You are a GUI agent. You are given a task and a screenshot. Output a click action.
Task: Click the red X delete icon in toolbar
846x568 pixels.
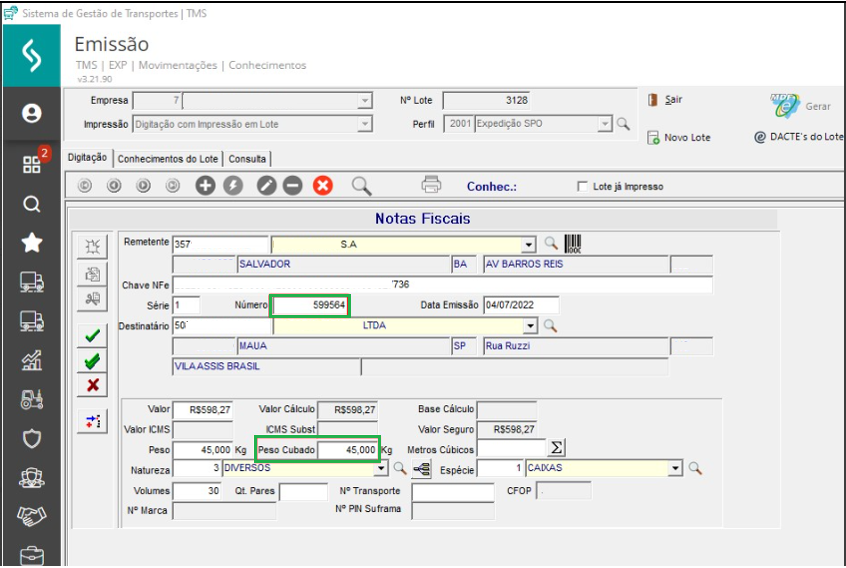322,186
